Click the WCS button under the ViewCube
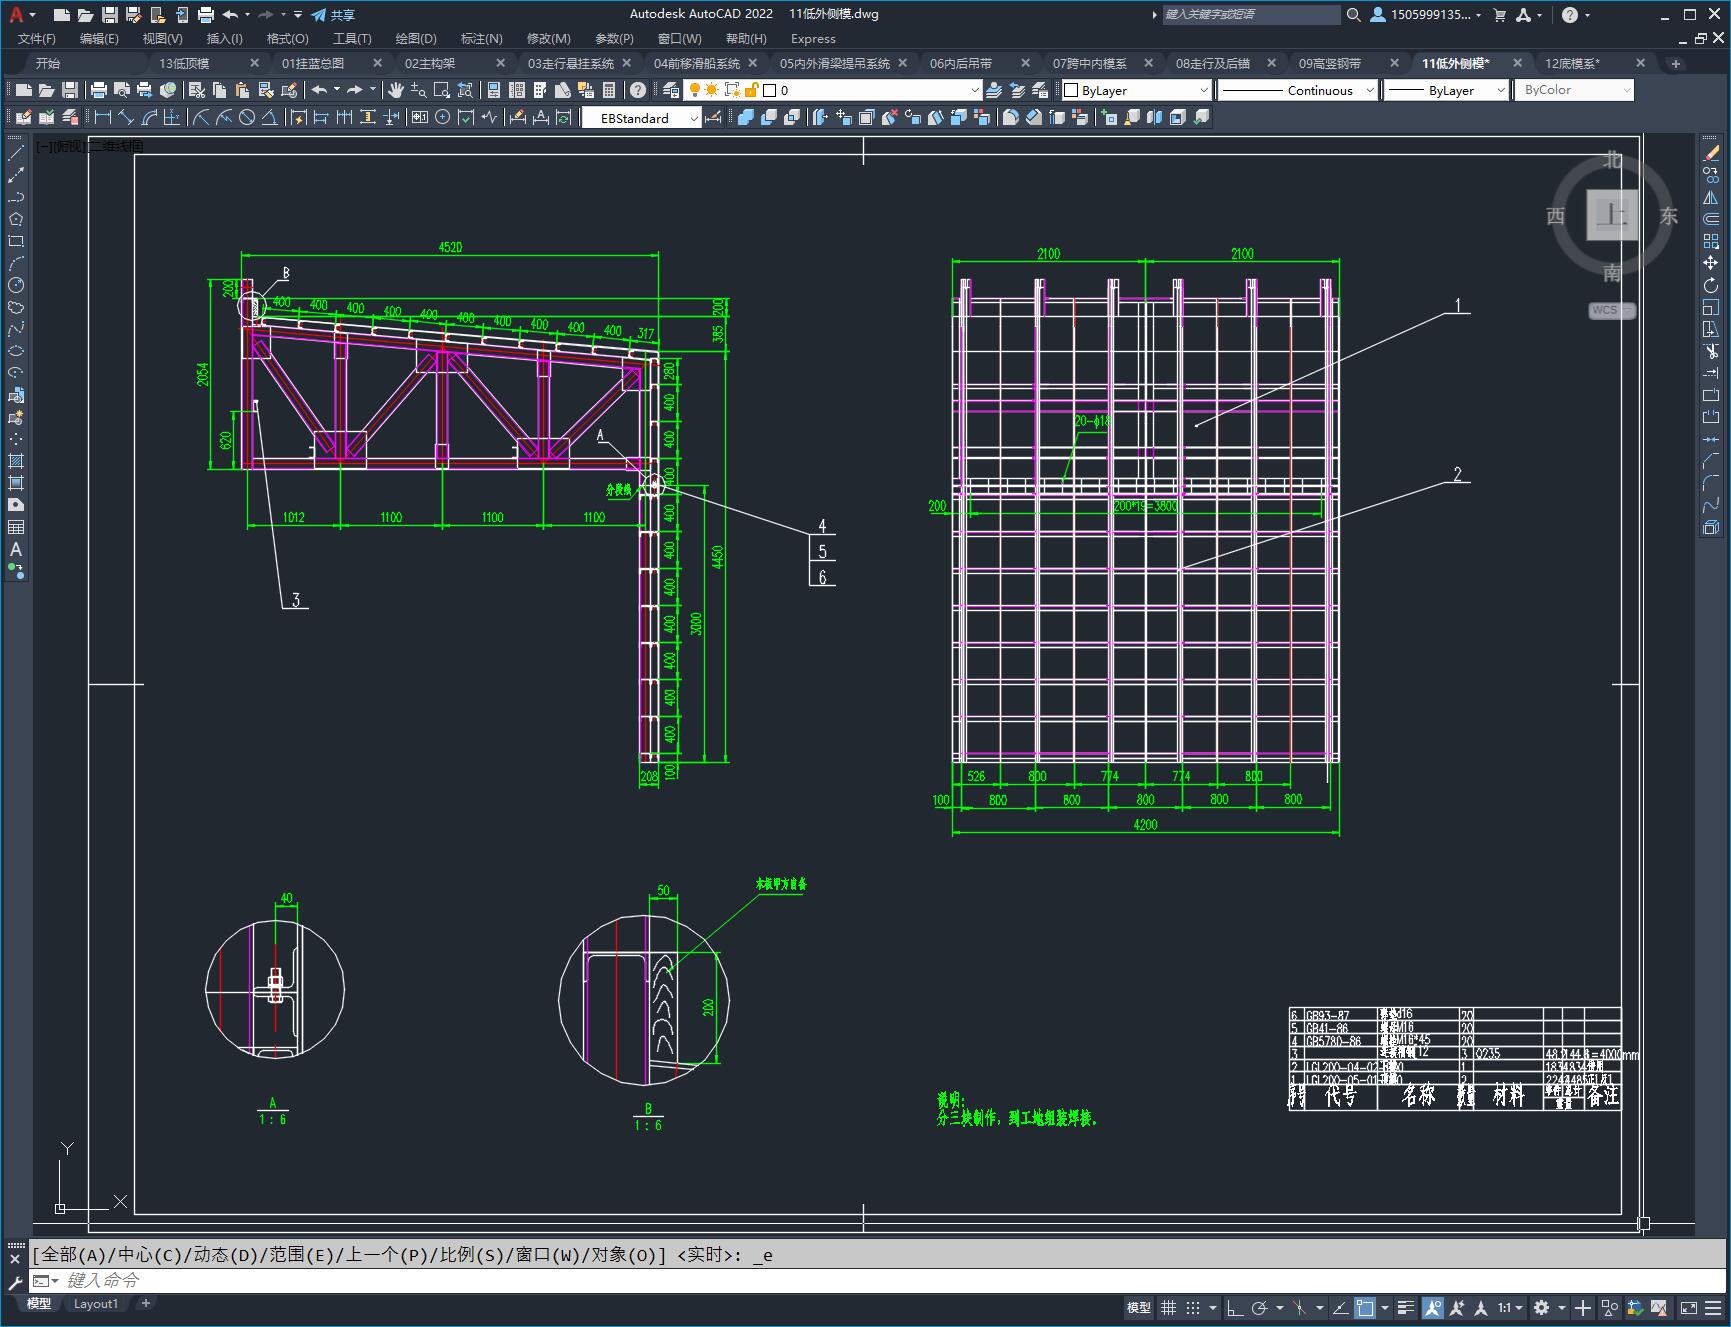This screenshot has width=1731, height=1327. pyautogui.click(x=1610, y=310)
